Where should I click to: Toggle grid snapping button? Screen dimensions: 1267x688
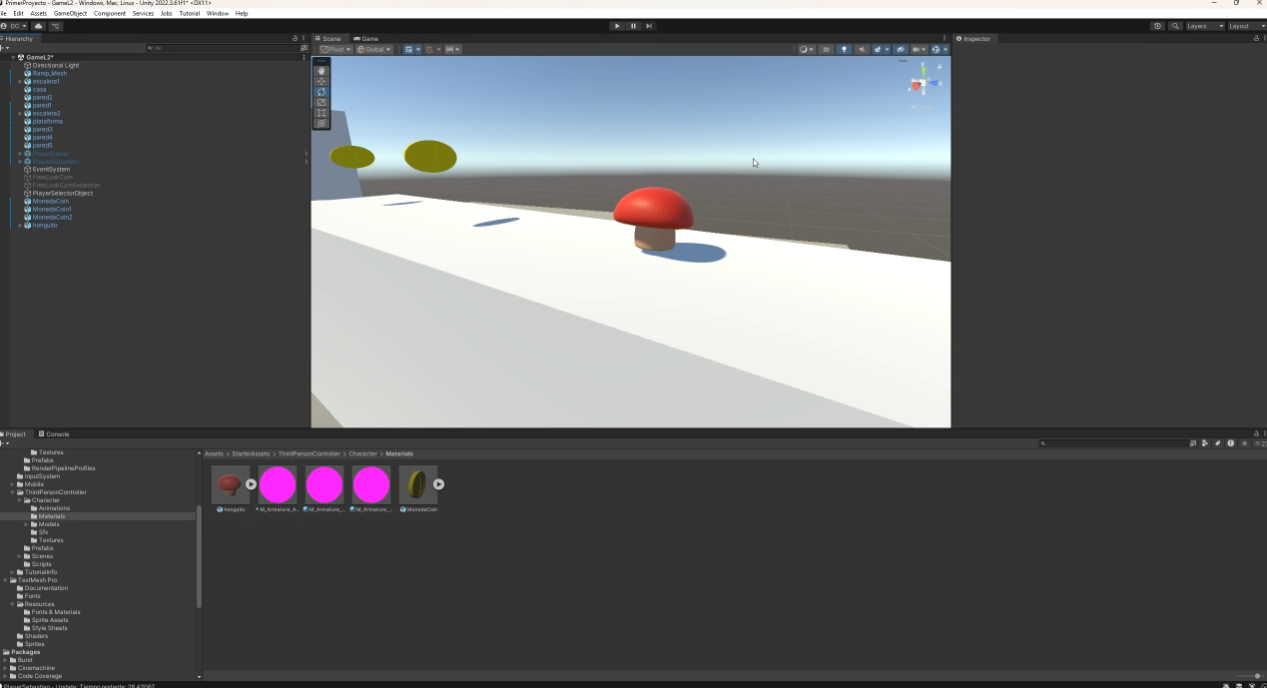tap(431, 49)
